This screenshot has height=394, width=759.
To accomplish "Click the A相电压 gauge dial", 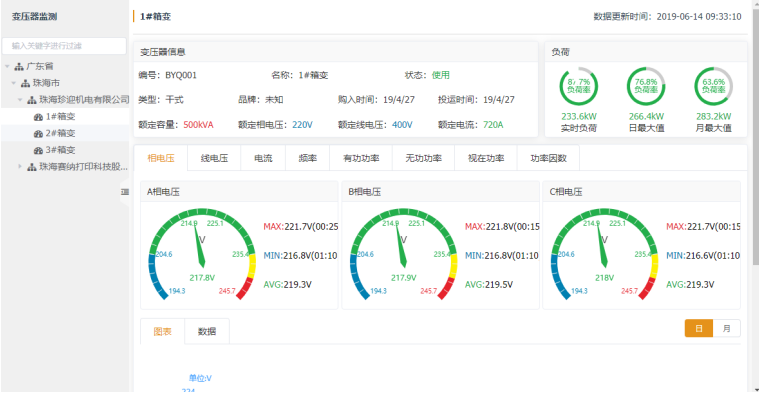I will tap(202, 254).
